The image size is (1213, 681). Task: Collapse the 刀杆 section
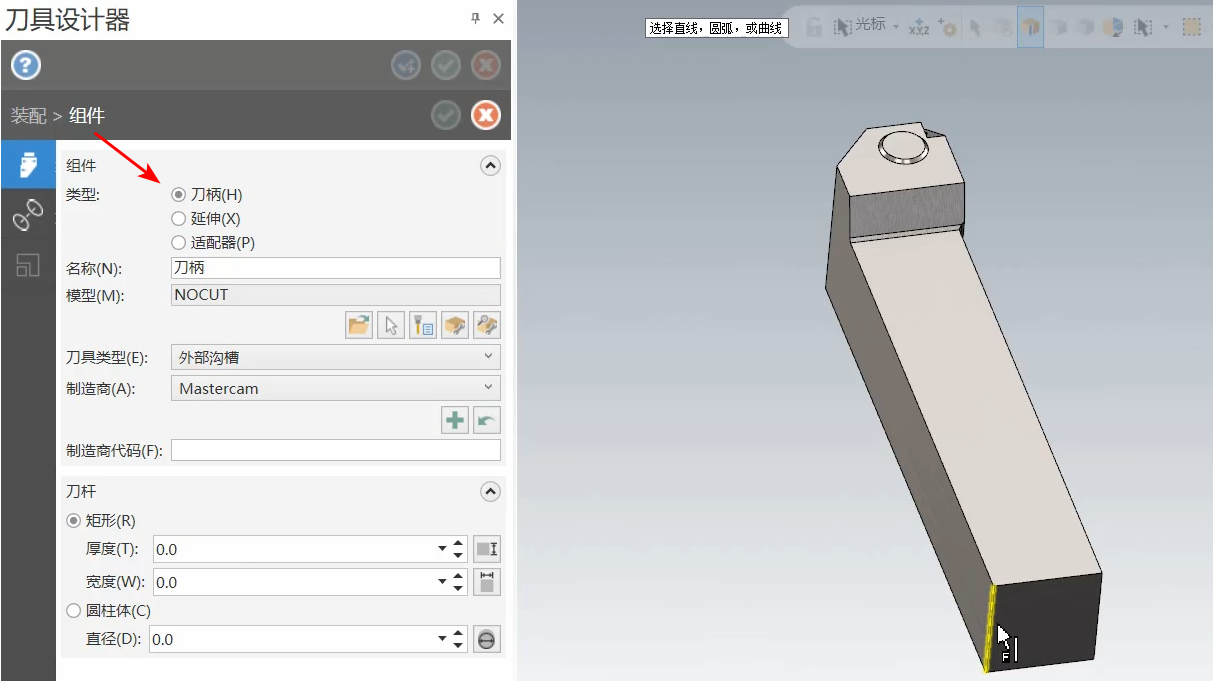(490, 492)
